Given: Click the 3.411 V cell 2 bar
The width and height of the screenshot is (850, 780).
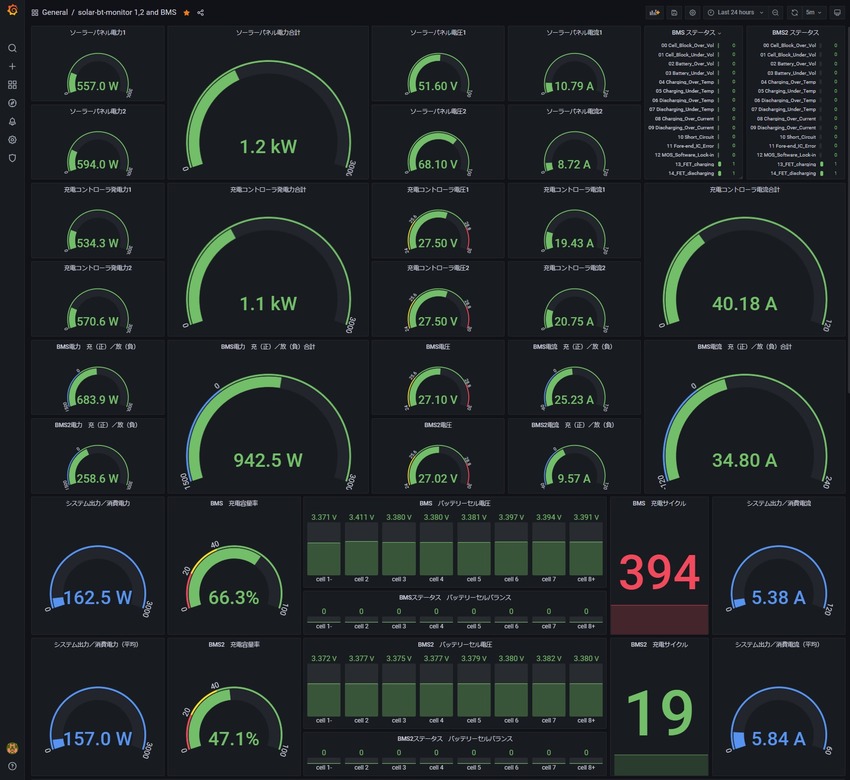Looking at the screenshot, I should point(361,549).
